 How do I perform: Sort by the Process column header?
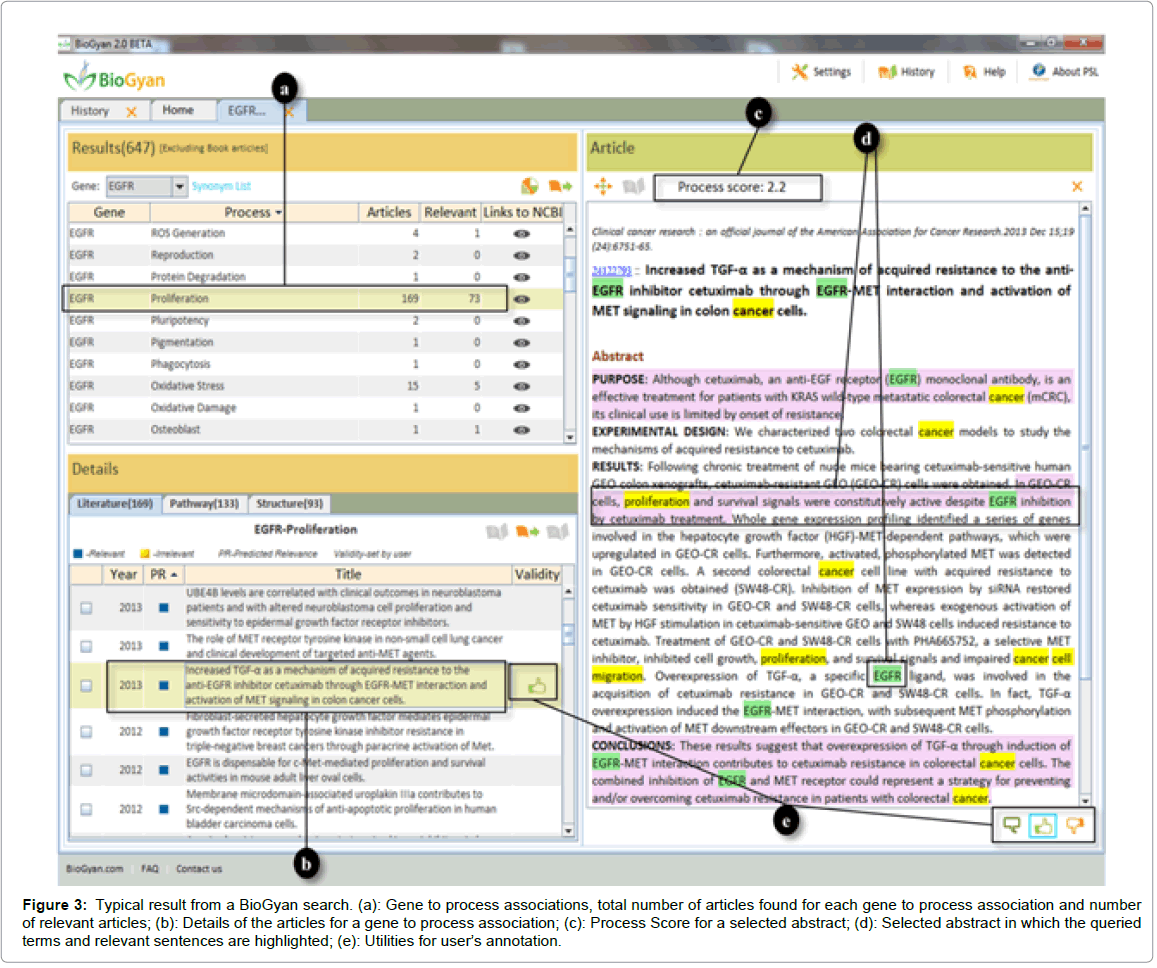click(253, 212)
